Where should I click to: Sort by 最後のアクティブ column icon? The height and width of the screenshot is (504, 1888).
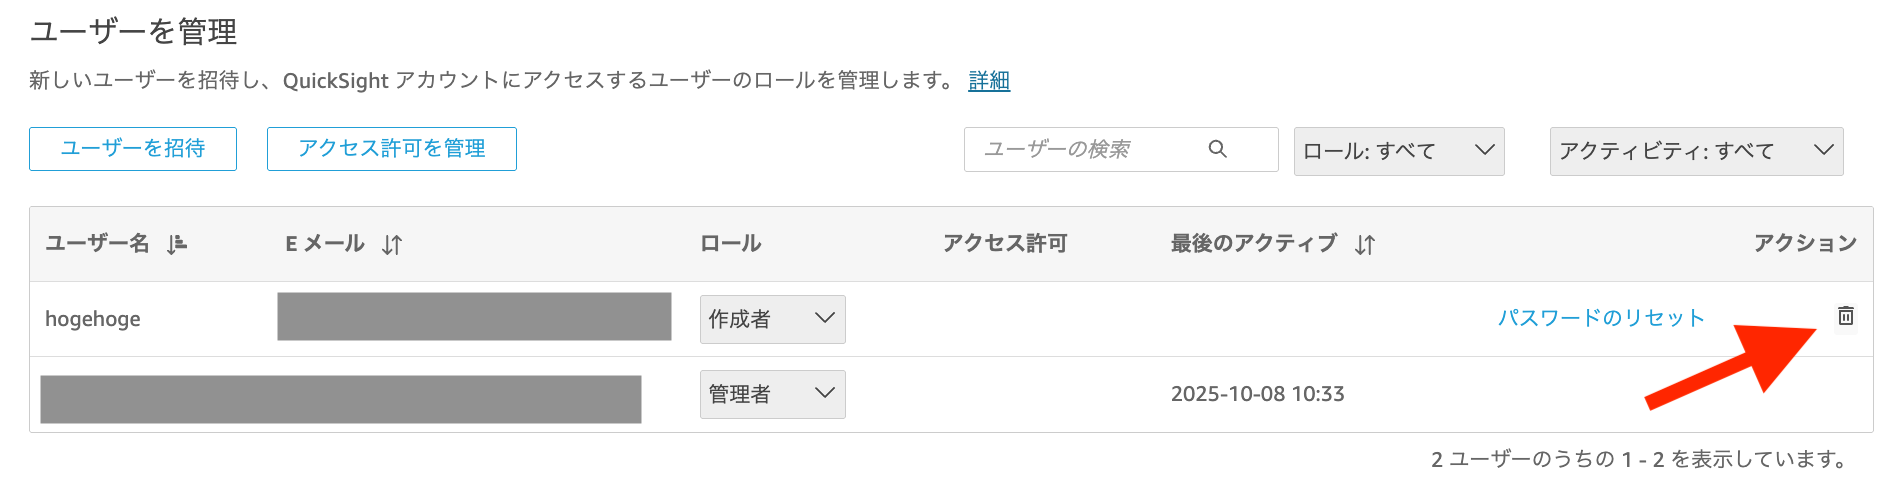pos(1365,245)
